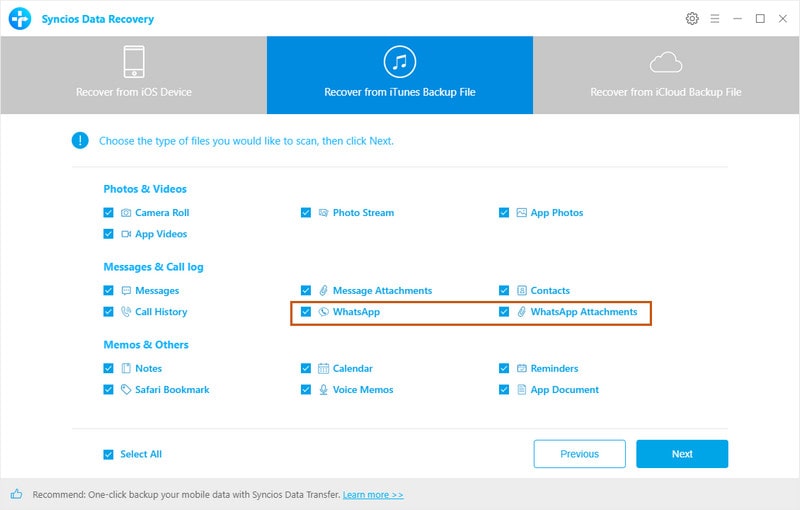Screen dimensions: 800x510
Task: Click the App Photos picture icon
Action: point(521,213)
